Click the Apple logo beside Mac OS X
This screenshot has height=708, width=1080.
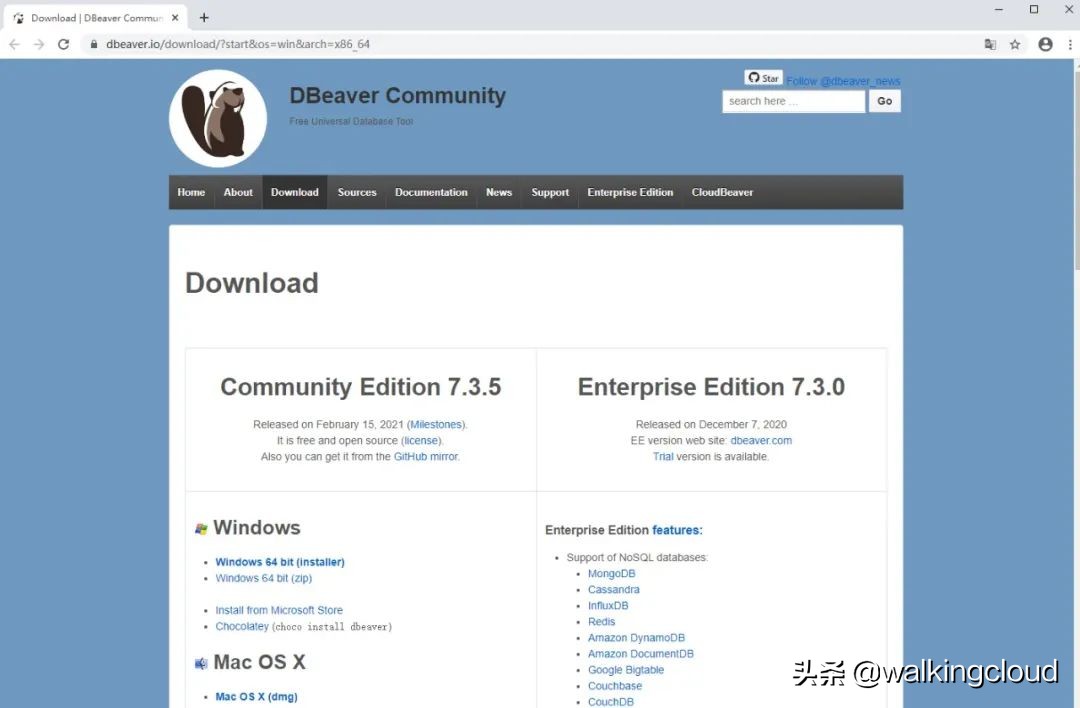(x=200, y=662)
